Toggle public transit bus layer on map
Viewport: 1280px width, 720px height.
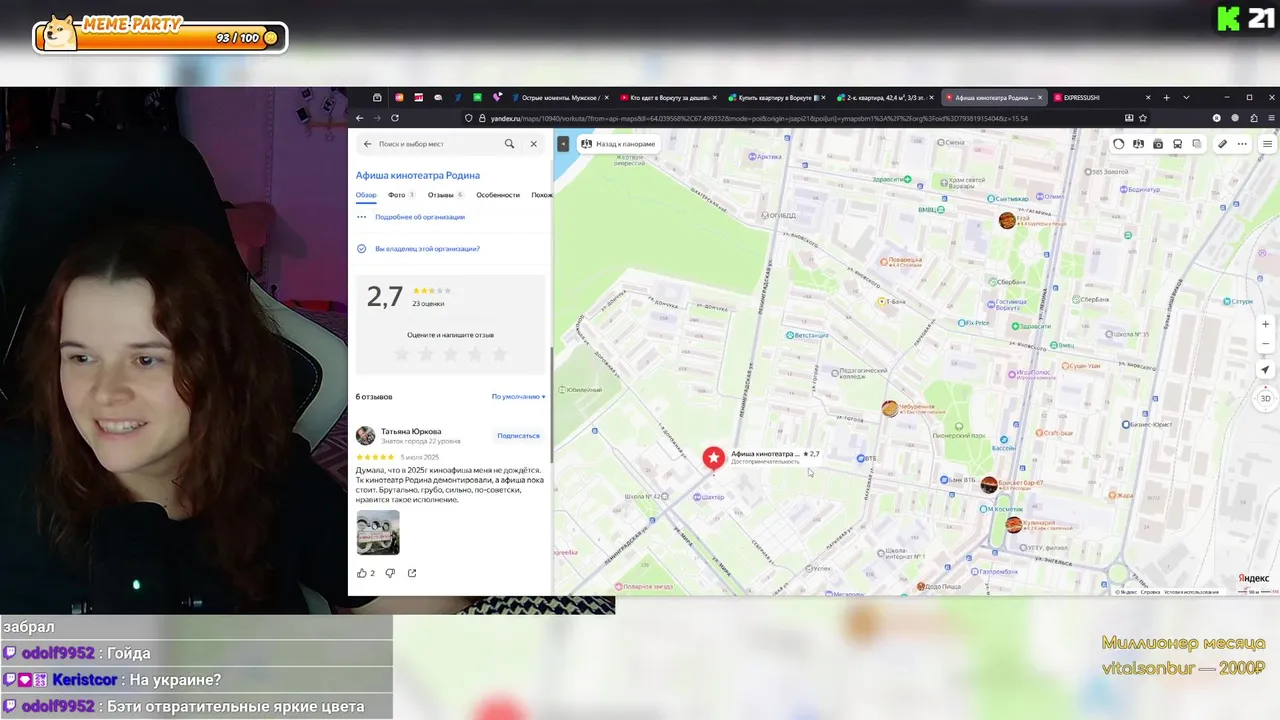click(1177, 144)
